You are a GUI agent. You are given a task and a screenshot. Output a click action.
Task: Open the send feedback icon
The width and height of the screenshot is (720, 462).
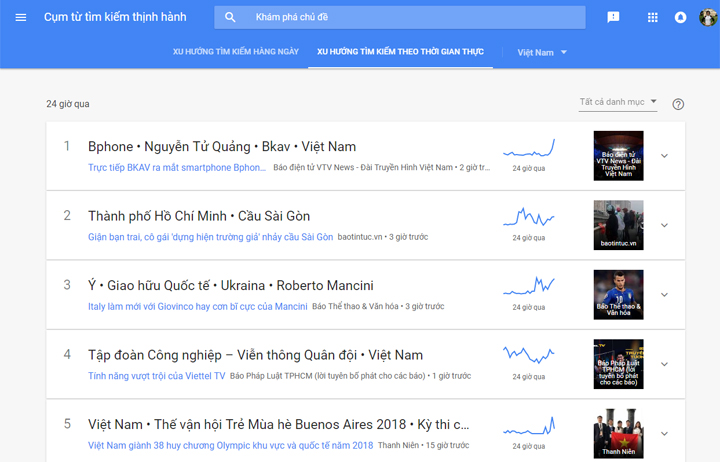point(613,17)
